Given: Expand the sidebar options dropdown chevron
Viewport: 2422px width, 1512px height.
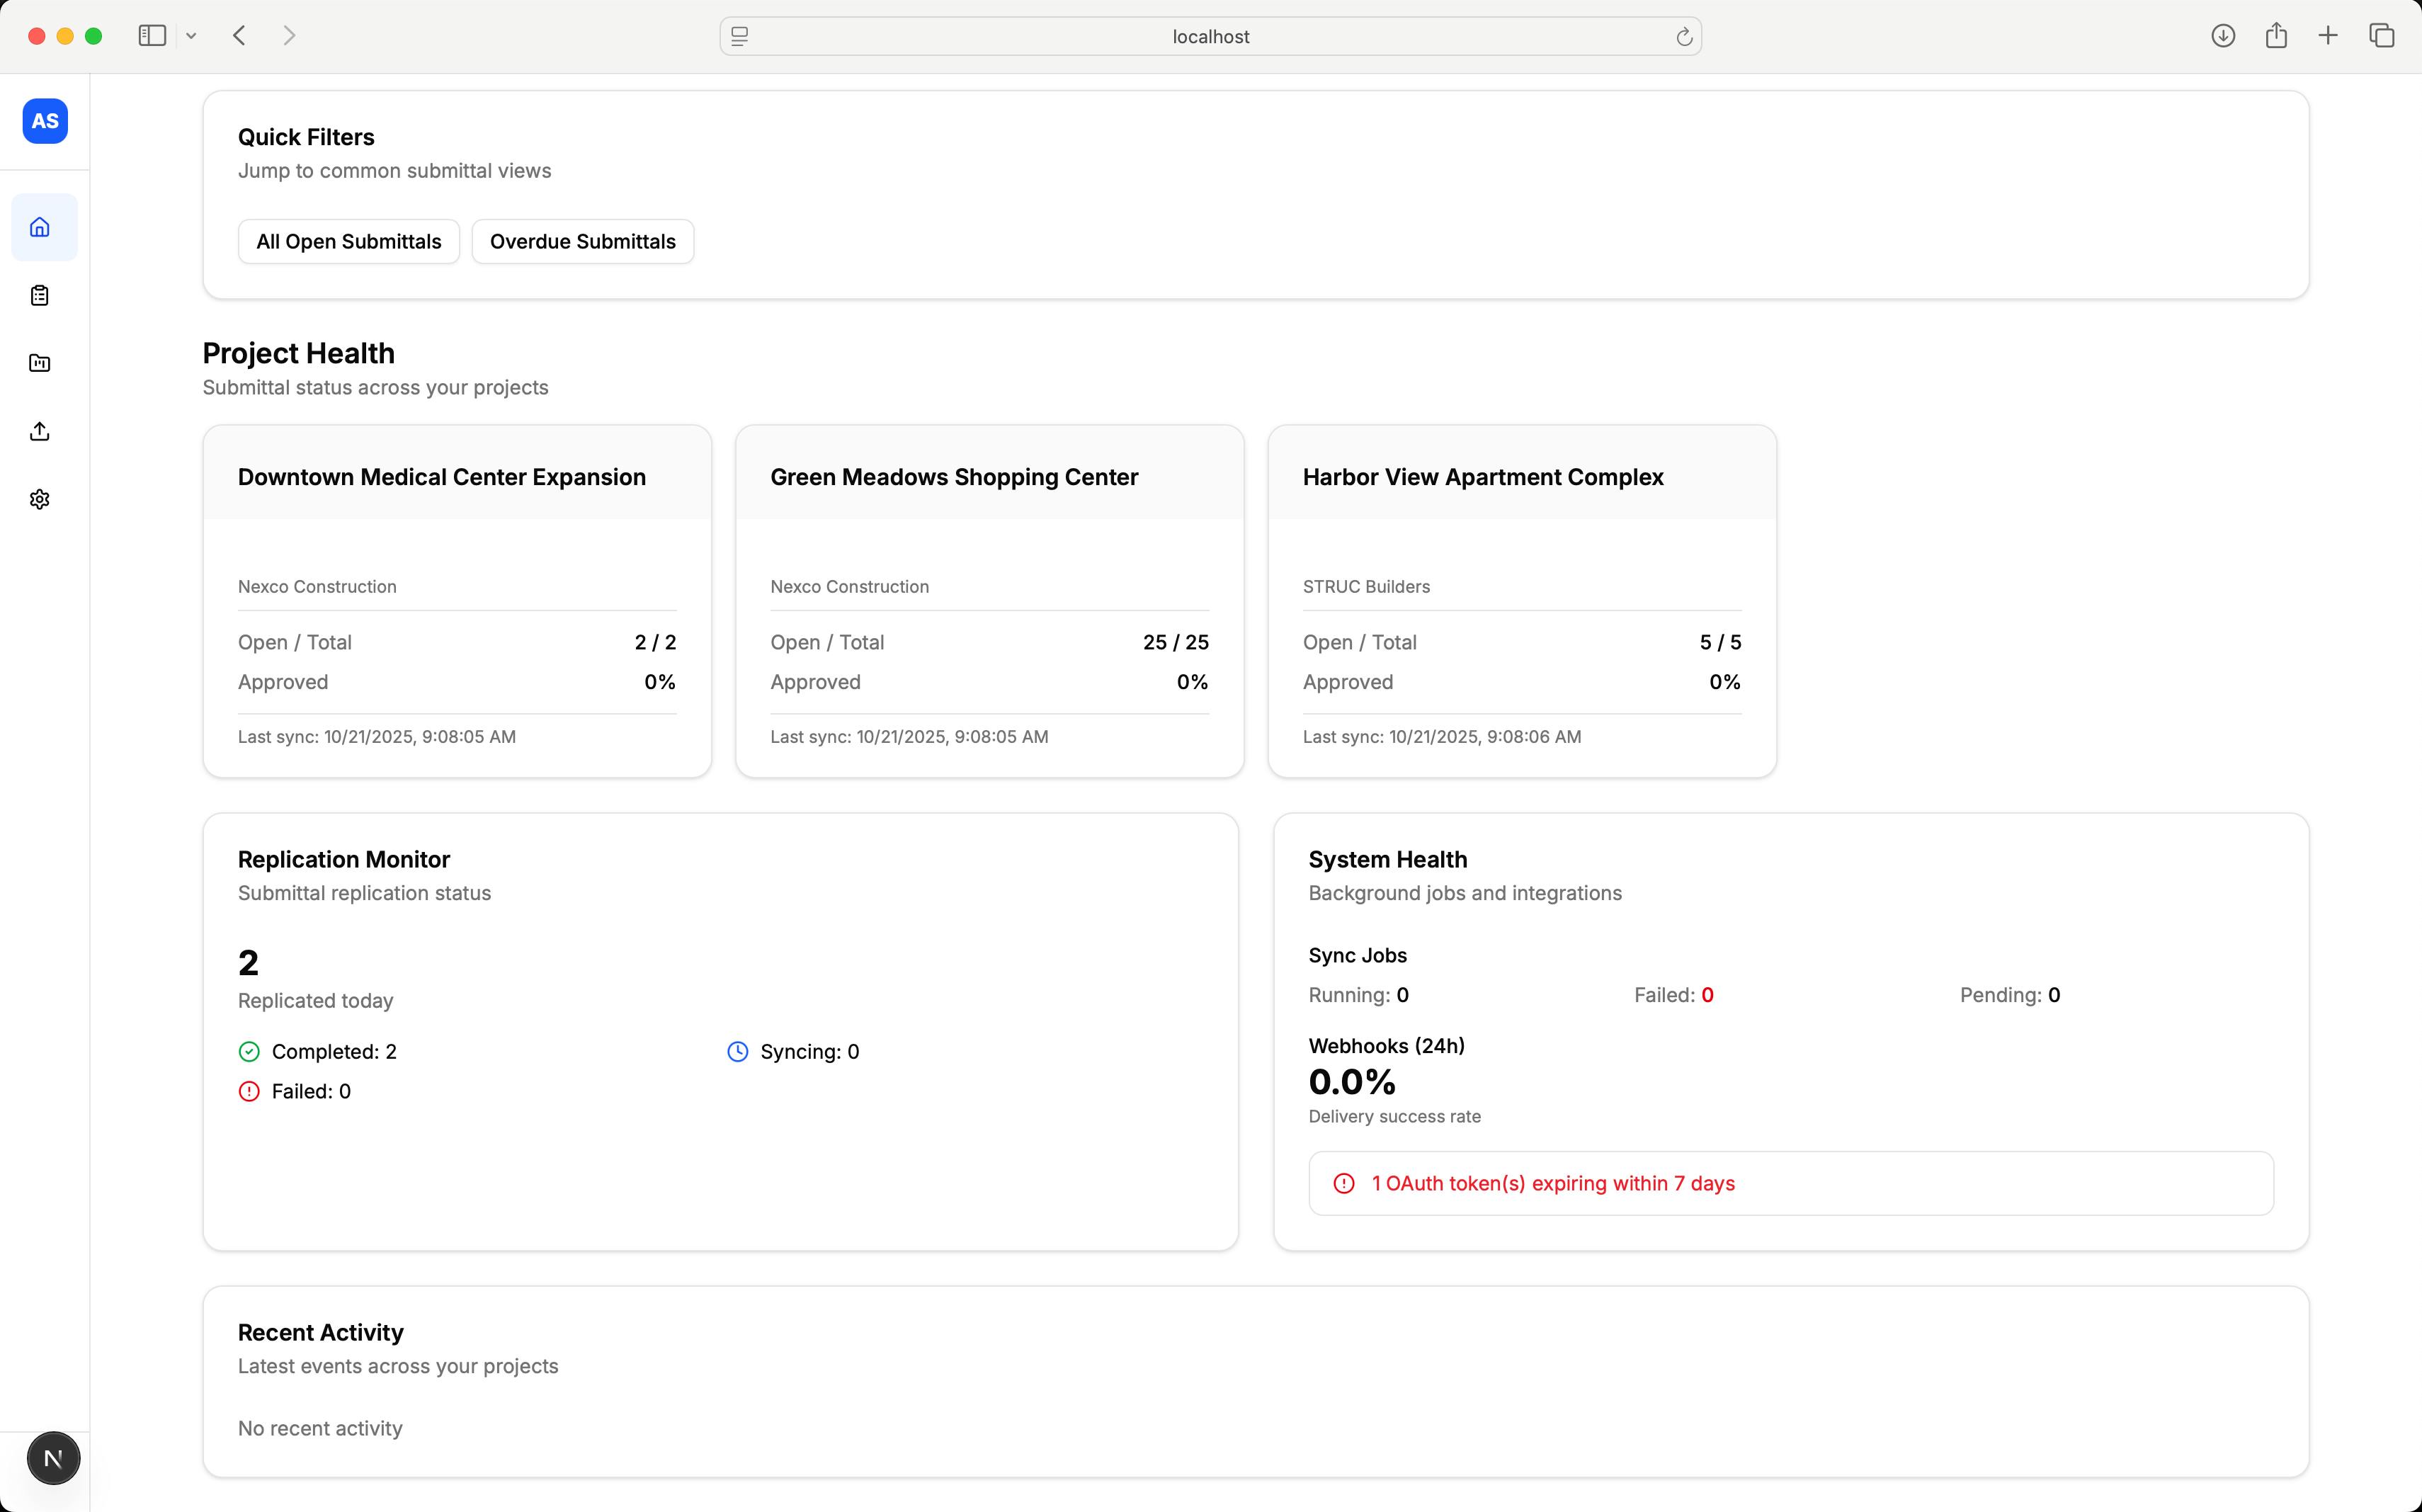Looking at the screenshot, I should (191, 36).
